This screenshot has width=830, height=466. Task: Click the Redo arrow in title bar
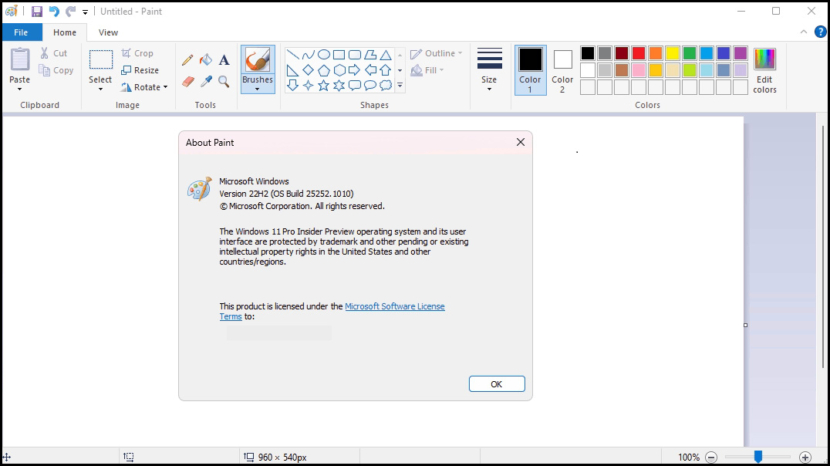(x=70, y=11)
